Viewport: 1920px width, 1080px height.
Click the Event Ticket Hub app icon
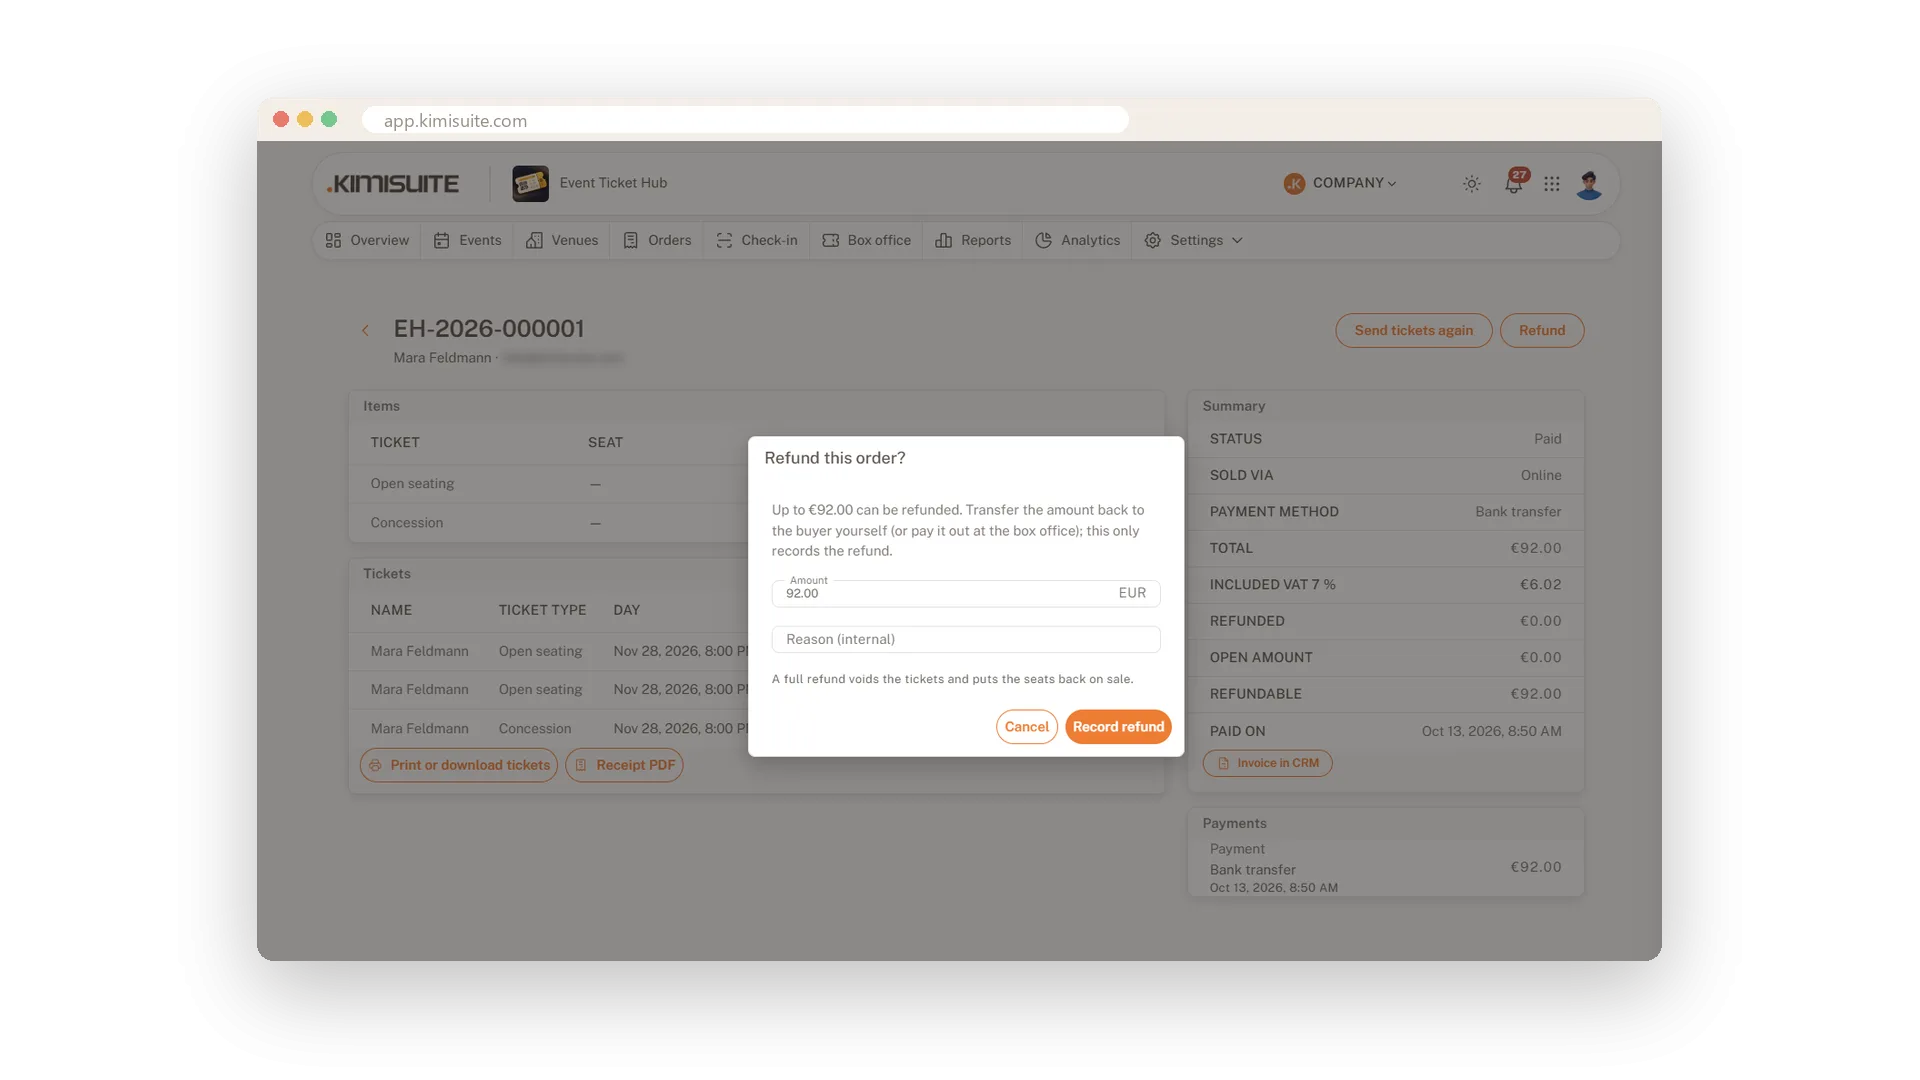(530, 184)
